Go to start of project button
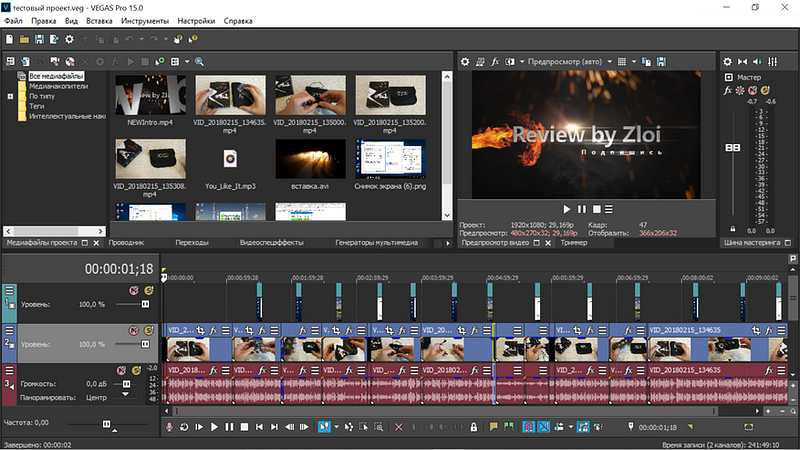Screen dimensions: 800x450 point(259,427)
